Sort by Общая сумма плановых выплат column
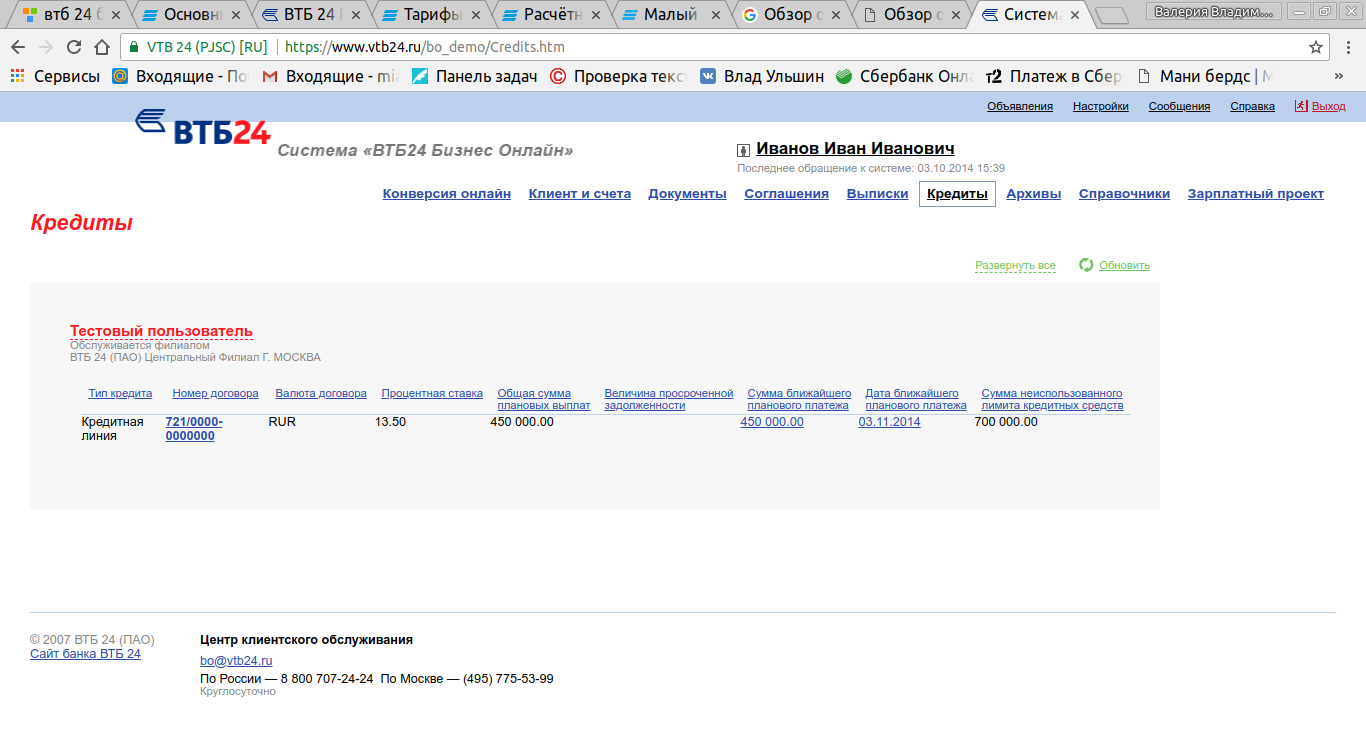 point(544,399)
